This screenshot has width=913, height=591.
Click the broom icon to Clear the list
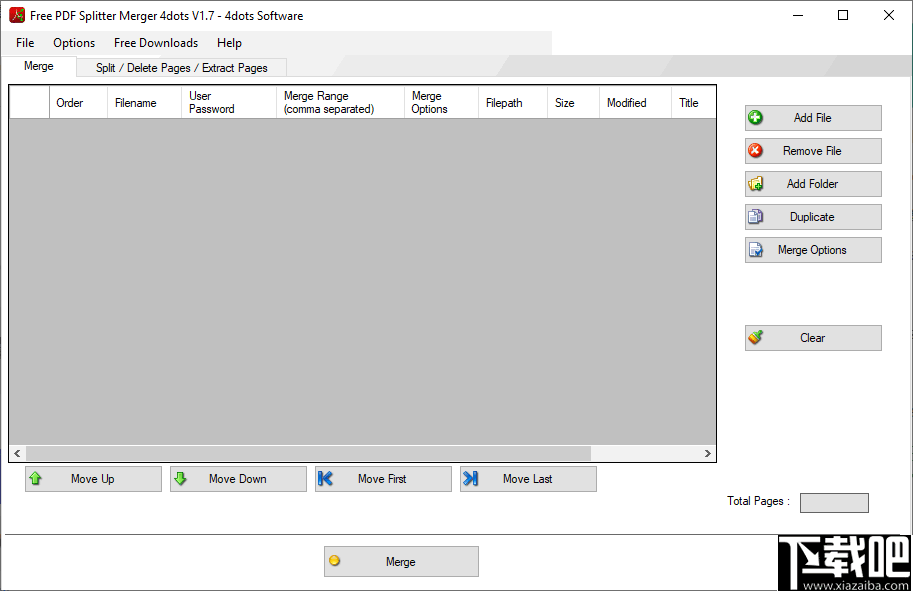755,338
